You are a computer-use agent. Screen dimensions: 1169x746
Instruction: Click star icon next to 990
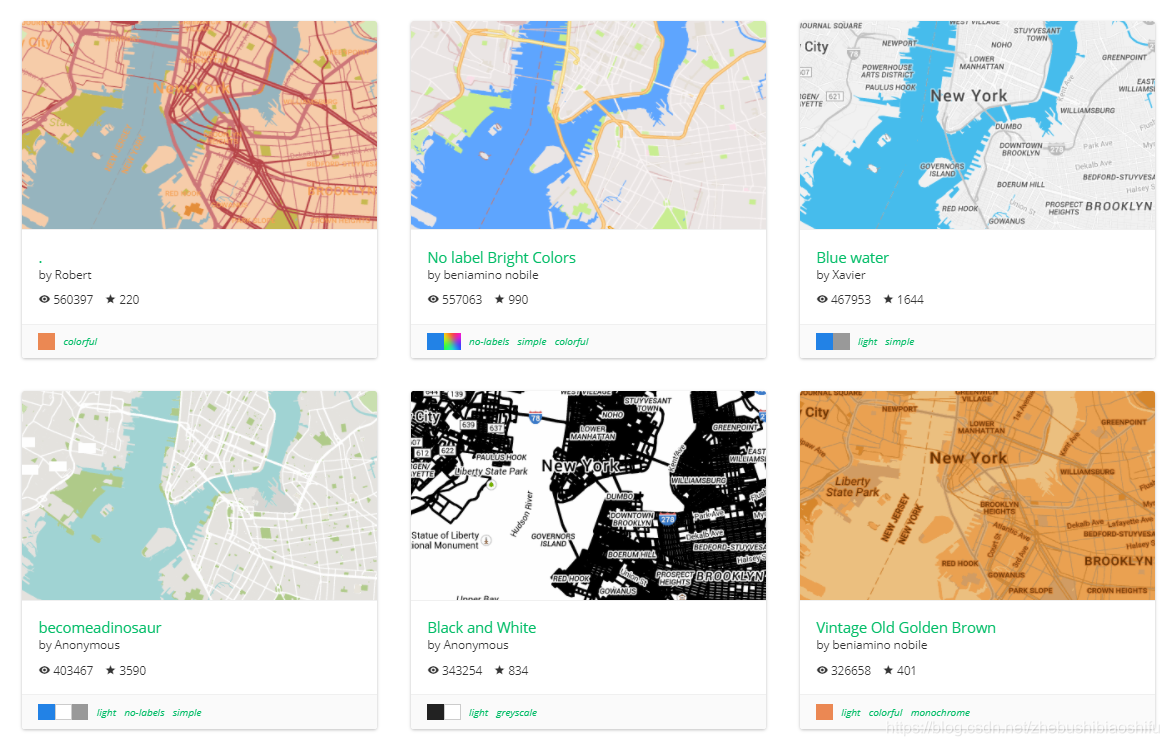500,299
